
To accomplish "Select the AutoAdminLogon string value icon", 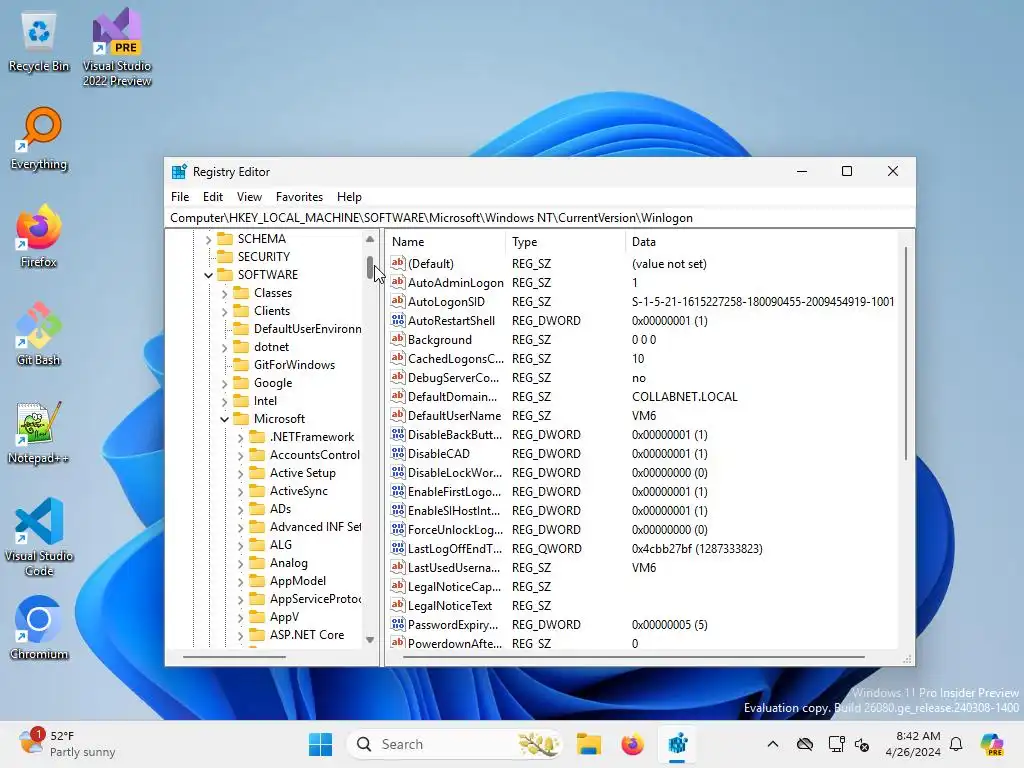I will tap(398, 282).
